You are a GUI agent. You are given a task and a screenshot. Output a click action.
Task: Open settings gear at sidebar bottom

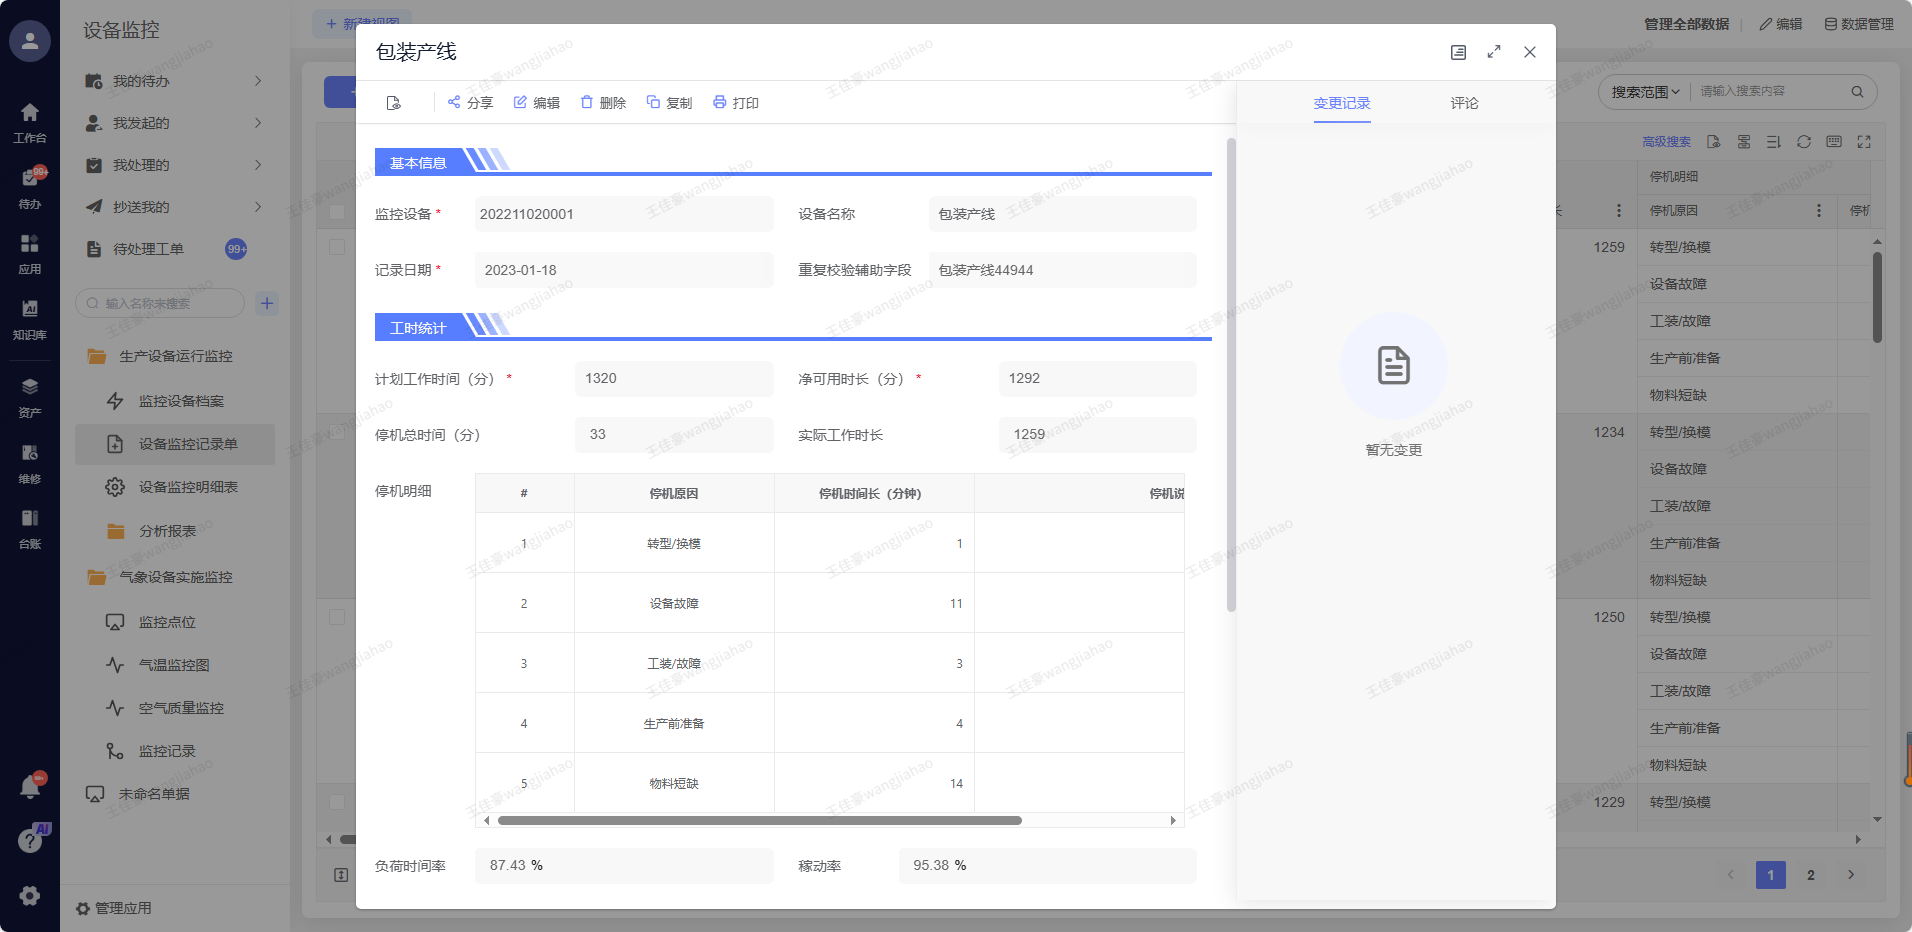30,896
